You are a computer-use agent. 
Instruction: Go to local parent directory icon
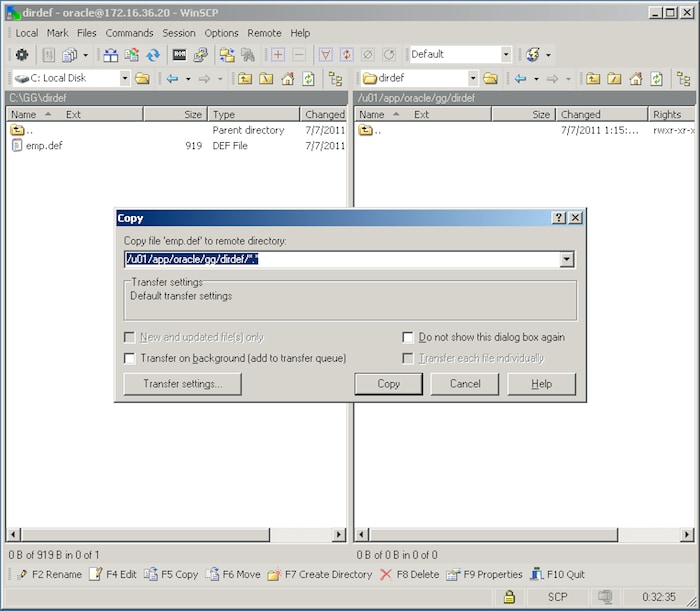[x=245, y=79]
